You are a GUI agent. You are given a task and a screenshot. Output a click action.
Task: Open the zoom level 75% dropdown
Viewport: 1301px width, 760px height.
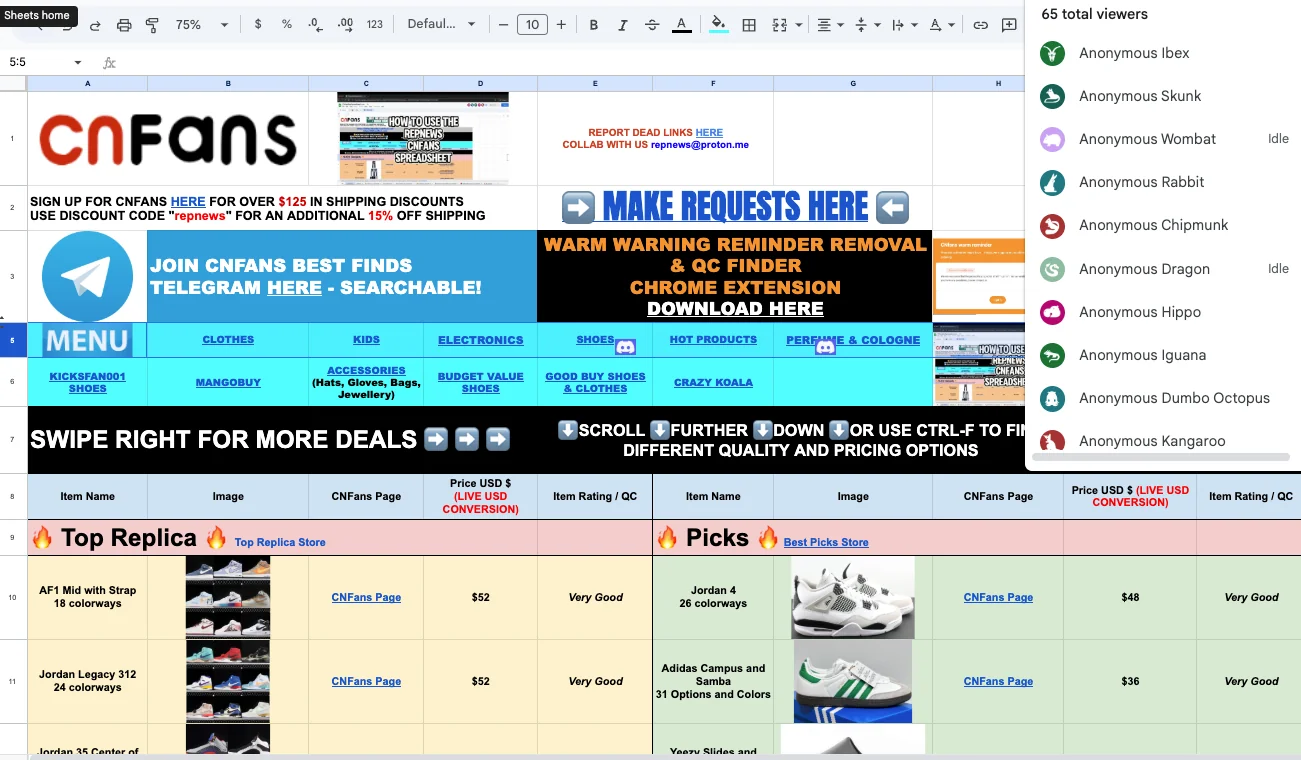coord(202,24)
